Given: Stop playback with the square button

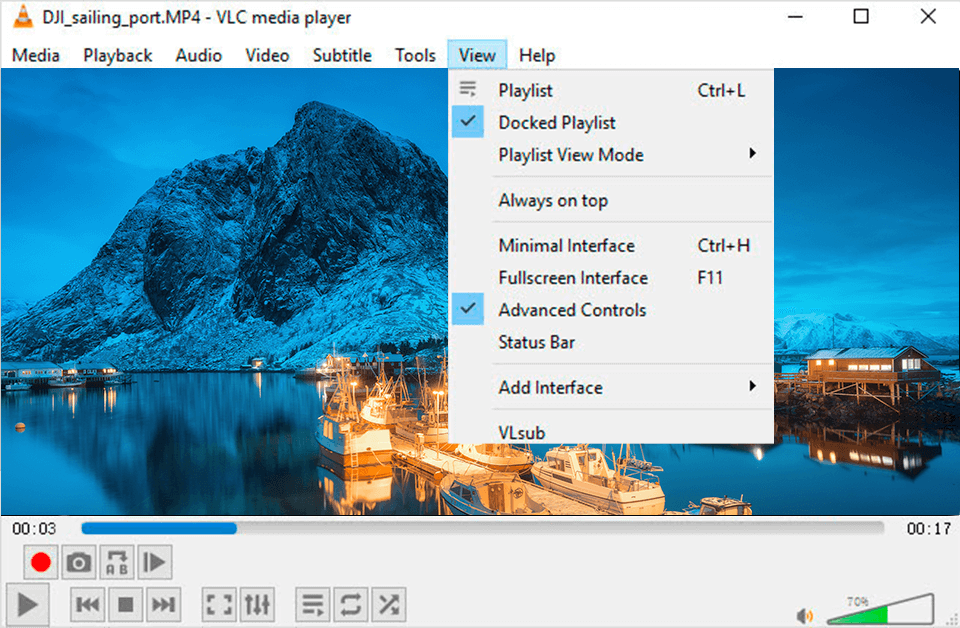Looking at the screenshot, I should click(x=126, y=604).
